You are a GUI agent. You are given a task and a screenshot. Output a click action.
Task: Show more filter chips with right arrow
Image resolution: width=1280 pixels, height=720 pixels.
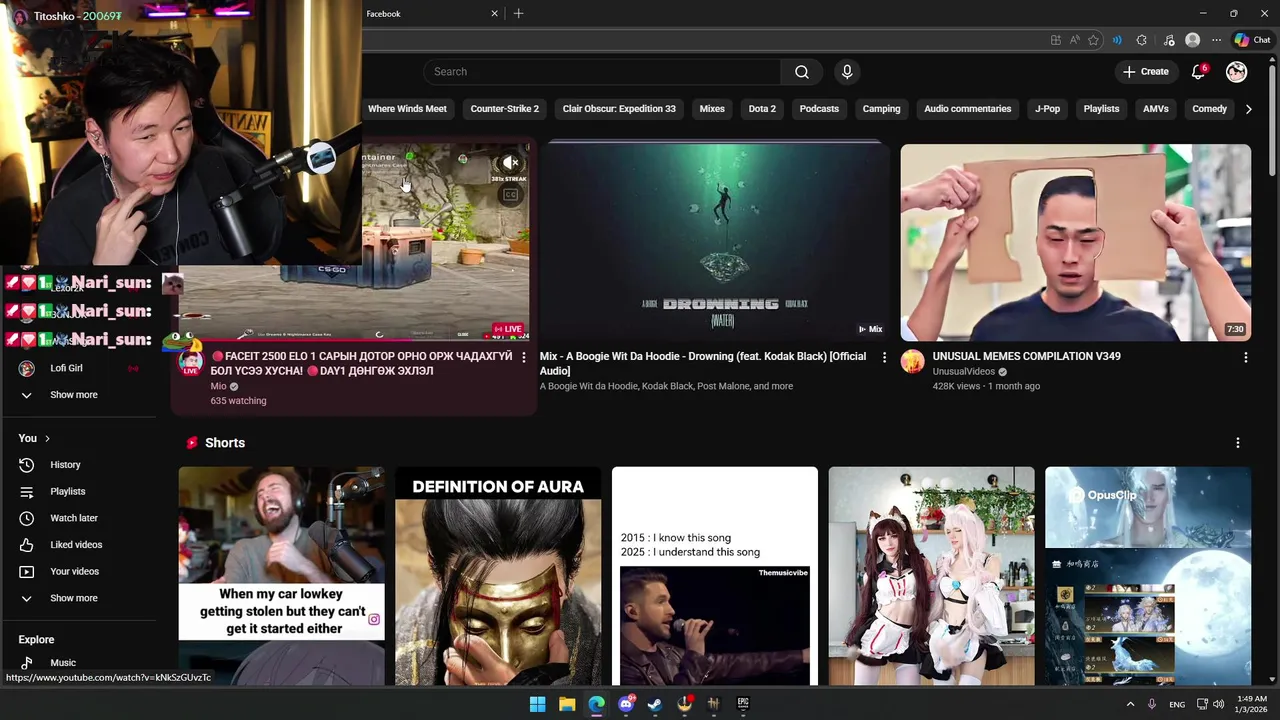tap(1248, 109)
